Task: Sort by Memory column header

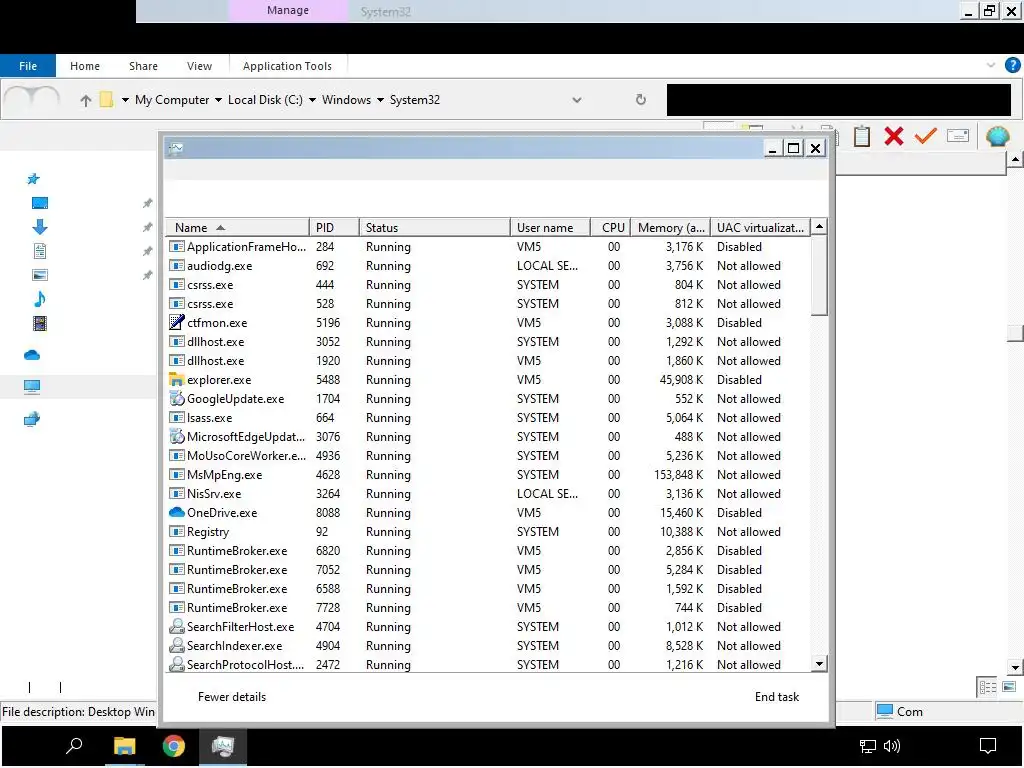Action: pos(670,227)
